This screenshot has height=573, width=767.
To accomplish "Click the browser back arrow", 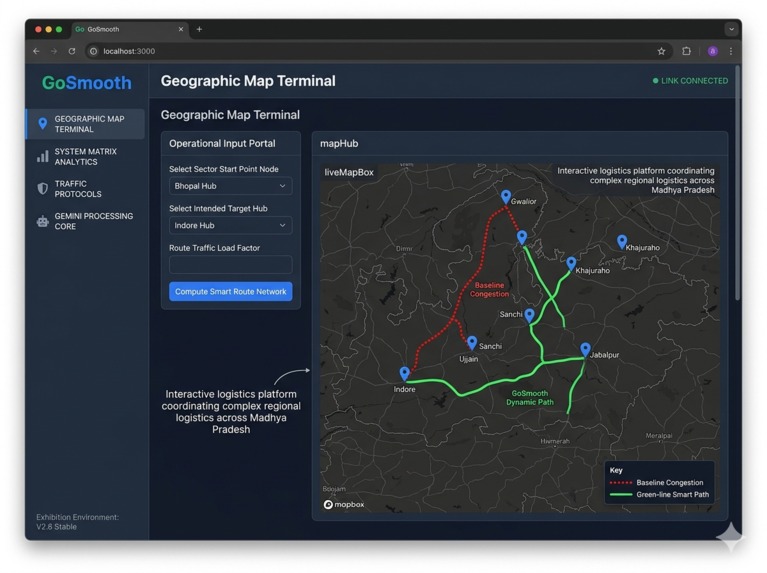I will [x=36, y=51].
